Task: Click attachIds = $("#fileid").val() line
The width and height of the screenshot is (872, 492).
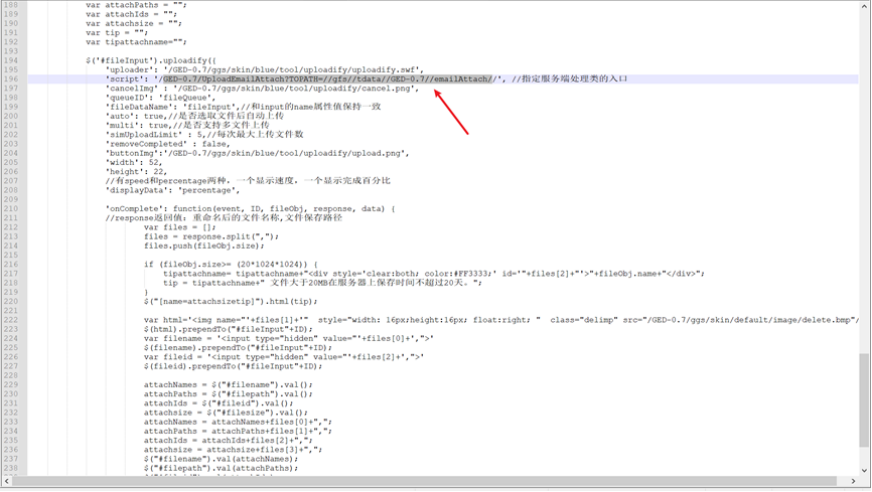Action: 219,403
